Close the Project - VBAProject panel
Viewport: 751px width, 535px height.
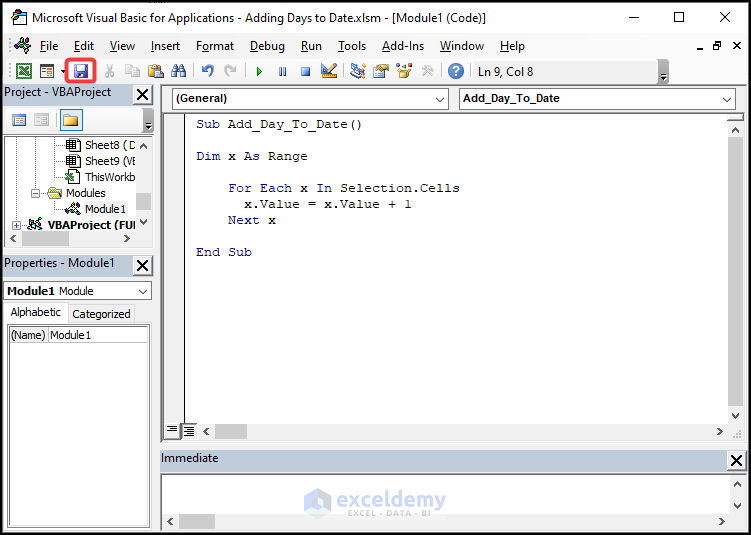[142, 95]
